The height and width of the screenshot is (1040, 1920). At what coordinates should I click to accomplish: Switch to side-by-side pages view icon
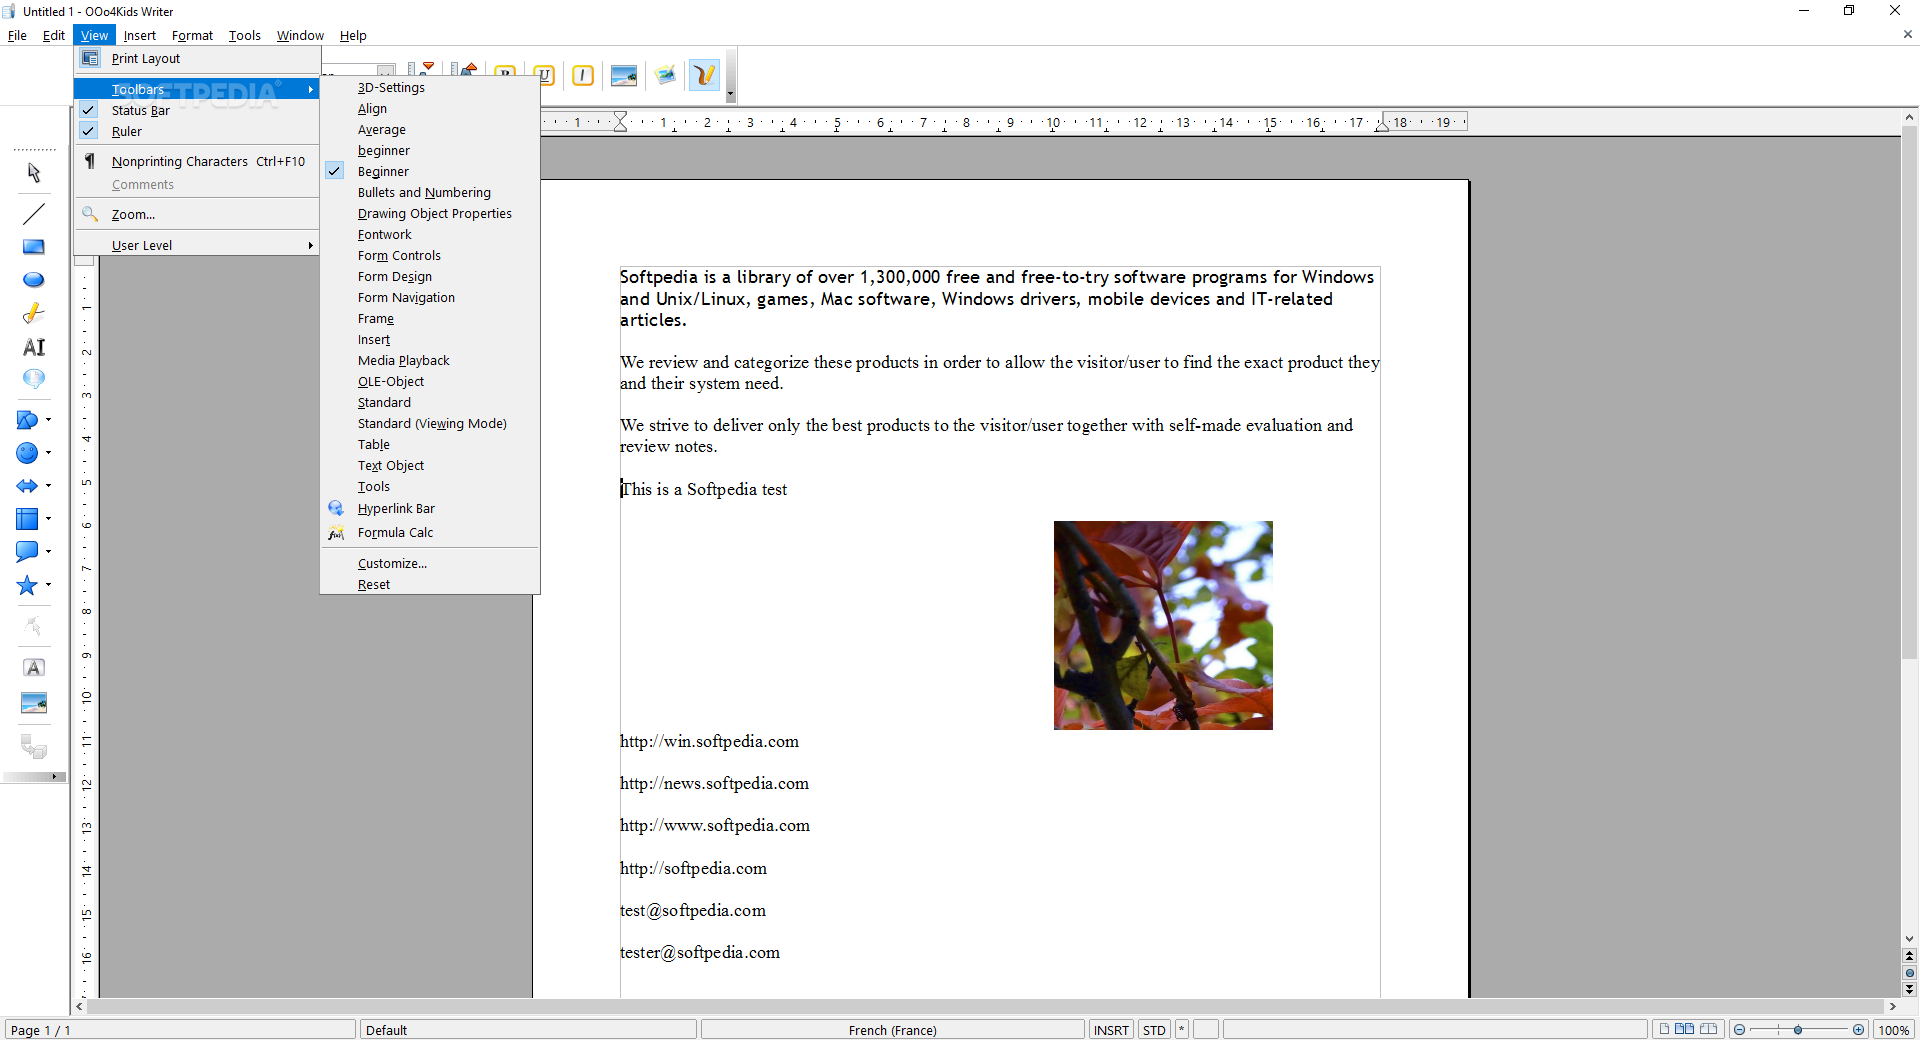(x=1685, y=1029)
